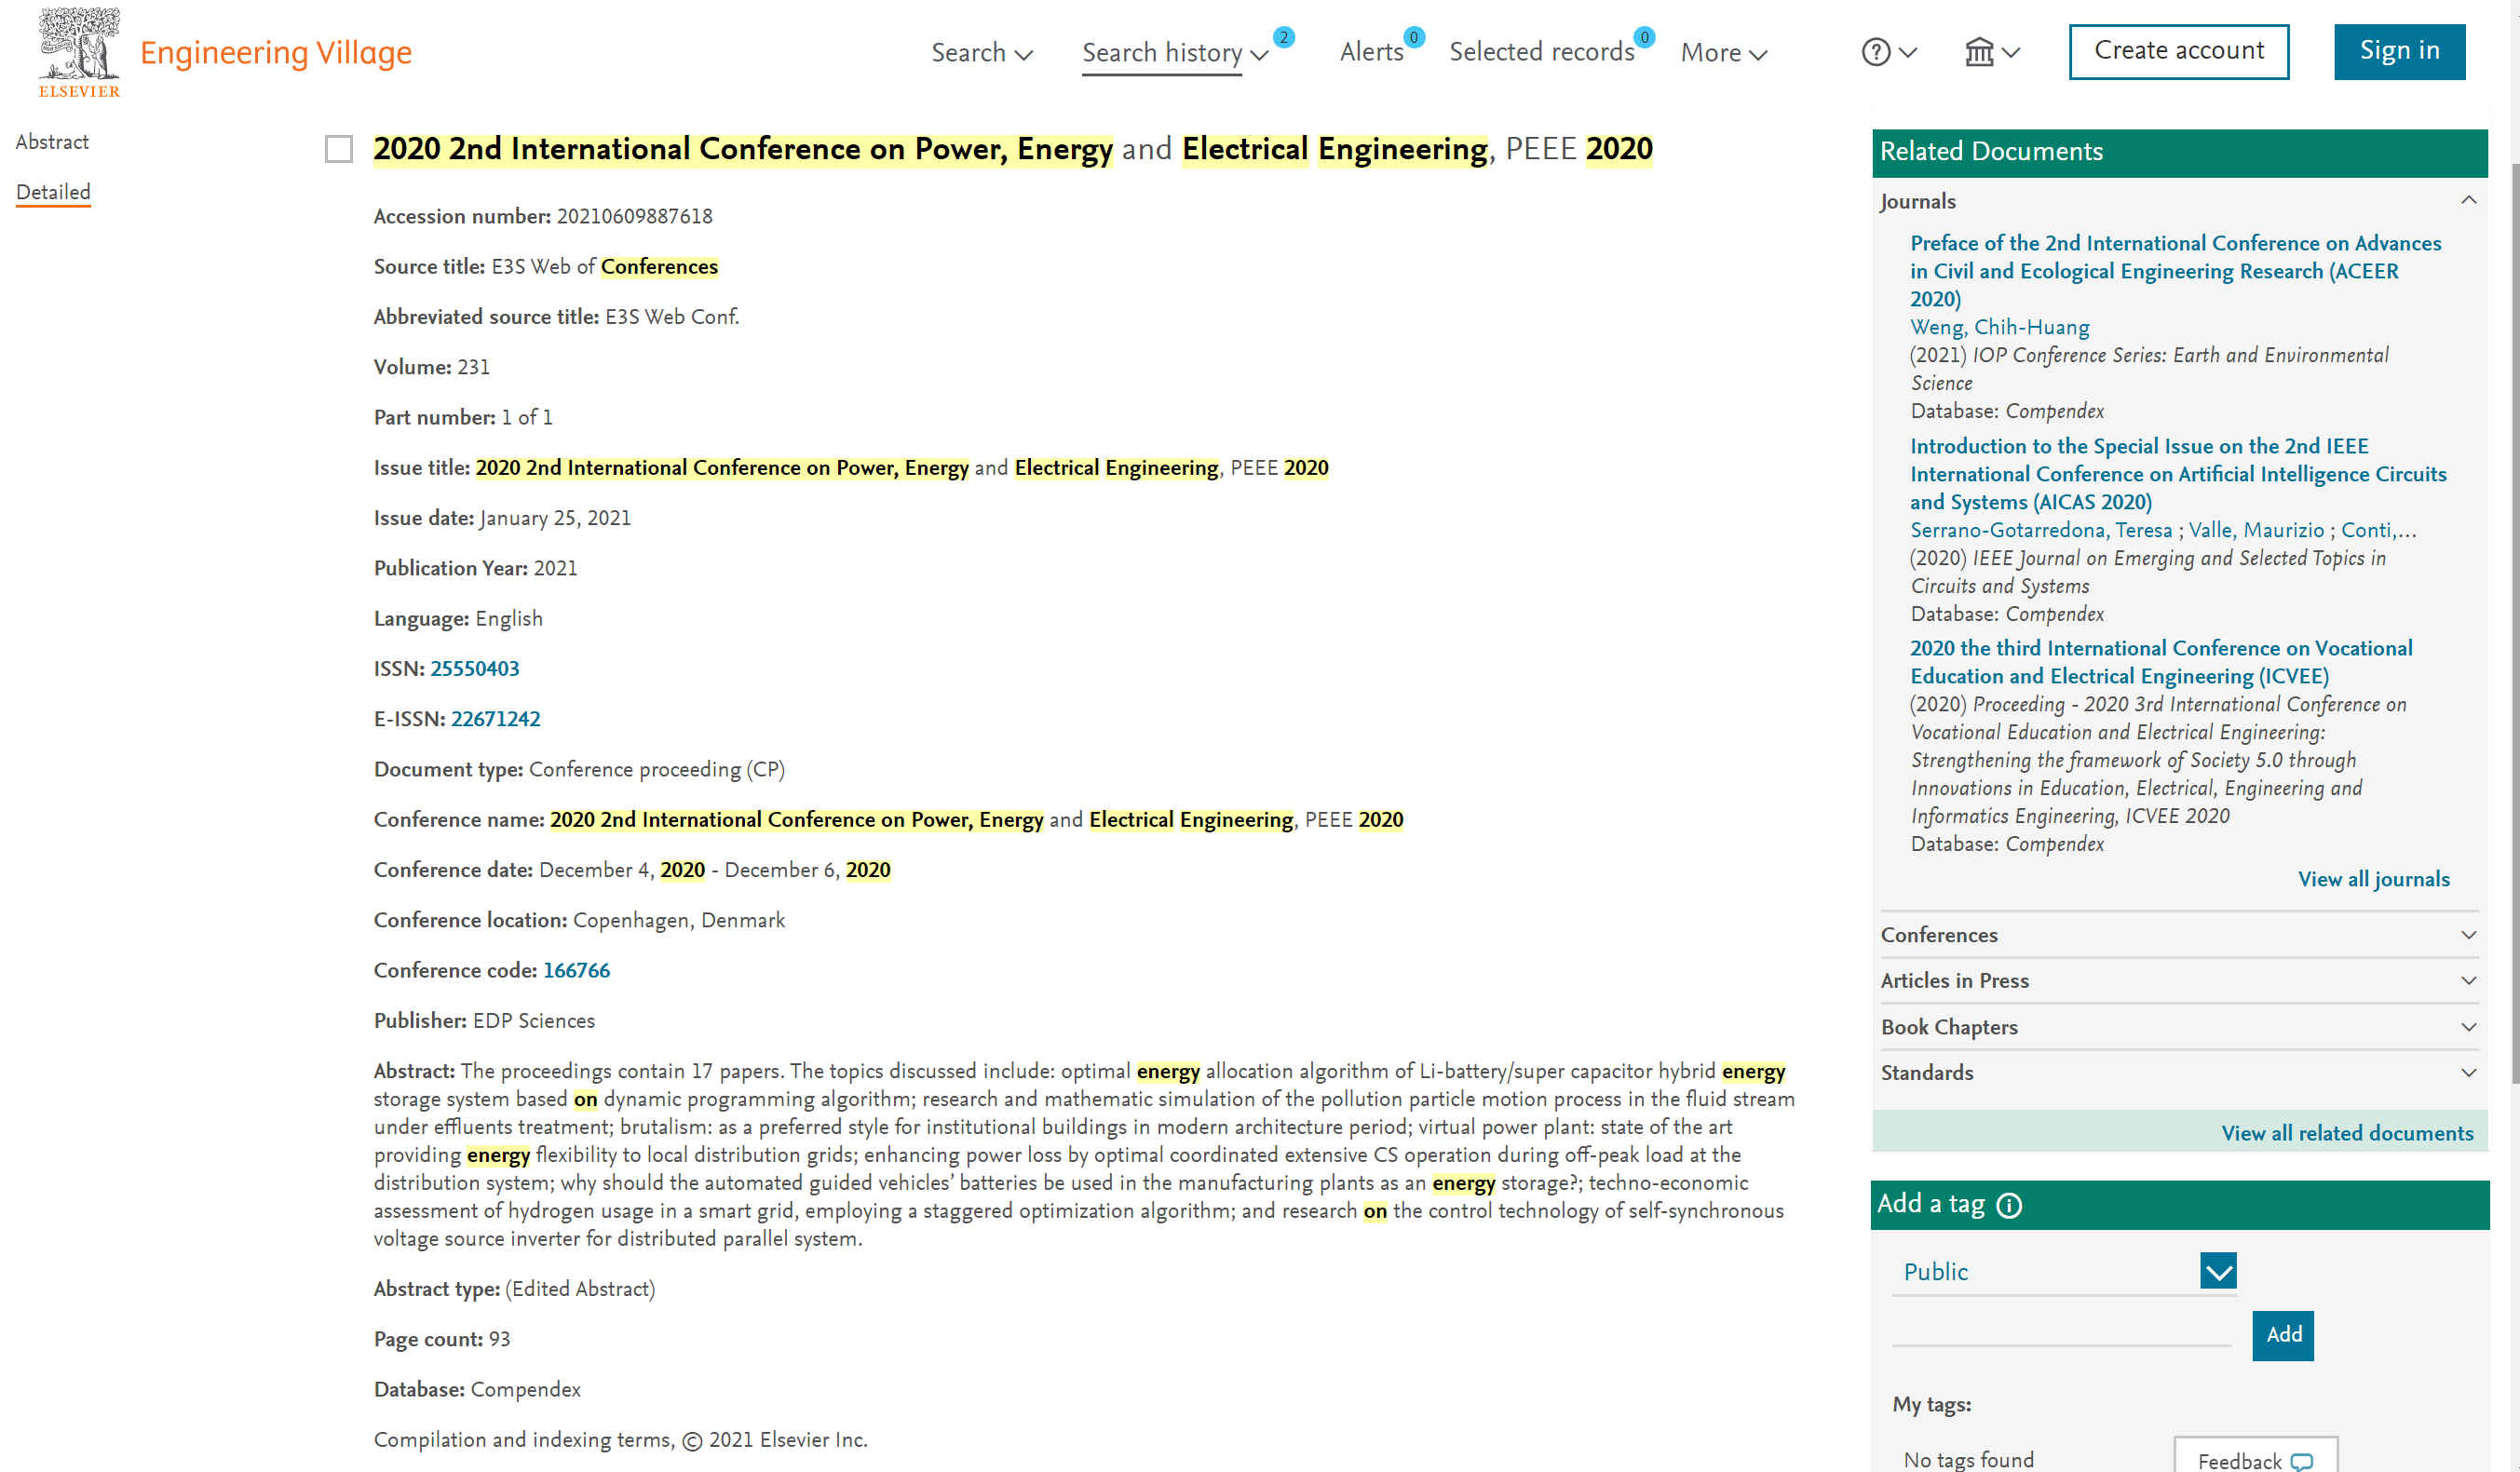Click the institution building icon

1979,52
